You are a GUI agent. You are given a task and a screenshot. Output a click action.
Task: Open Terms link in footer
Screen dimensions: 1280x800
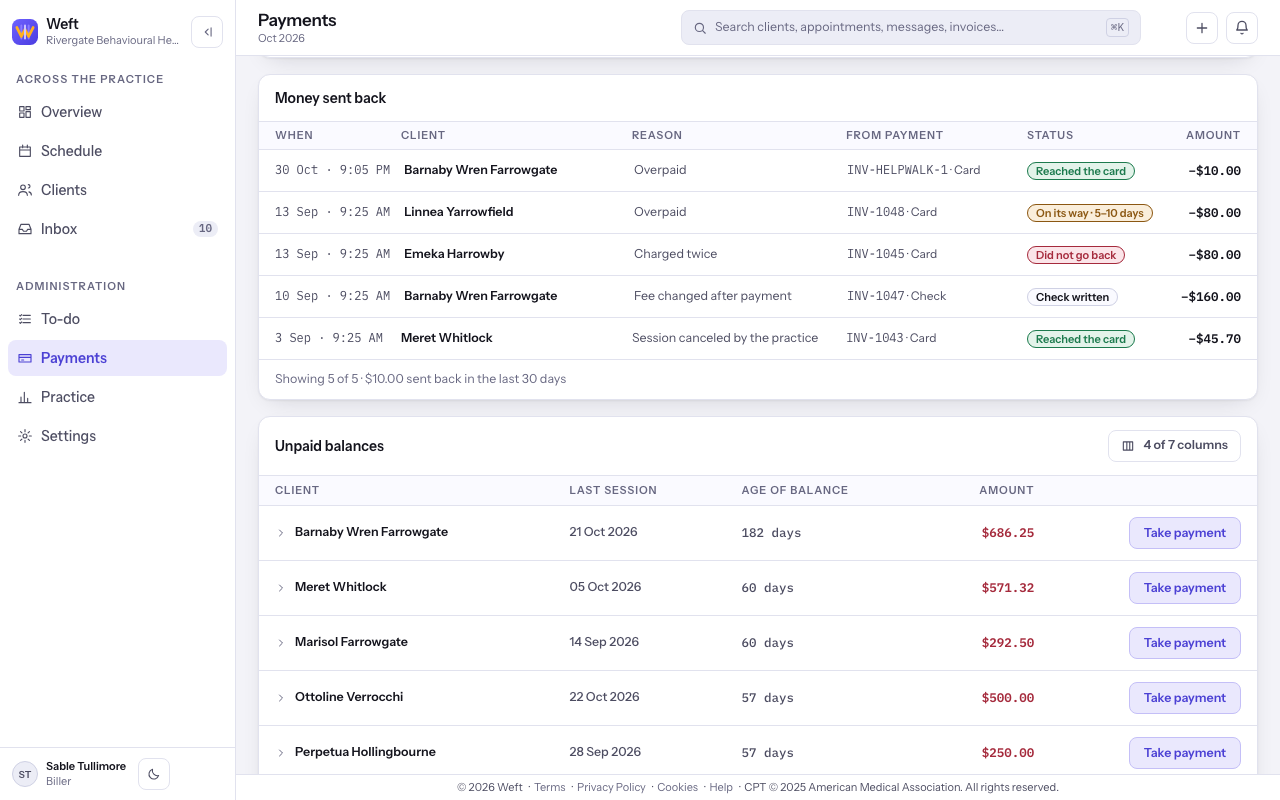coord(550,787)
